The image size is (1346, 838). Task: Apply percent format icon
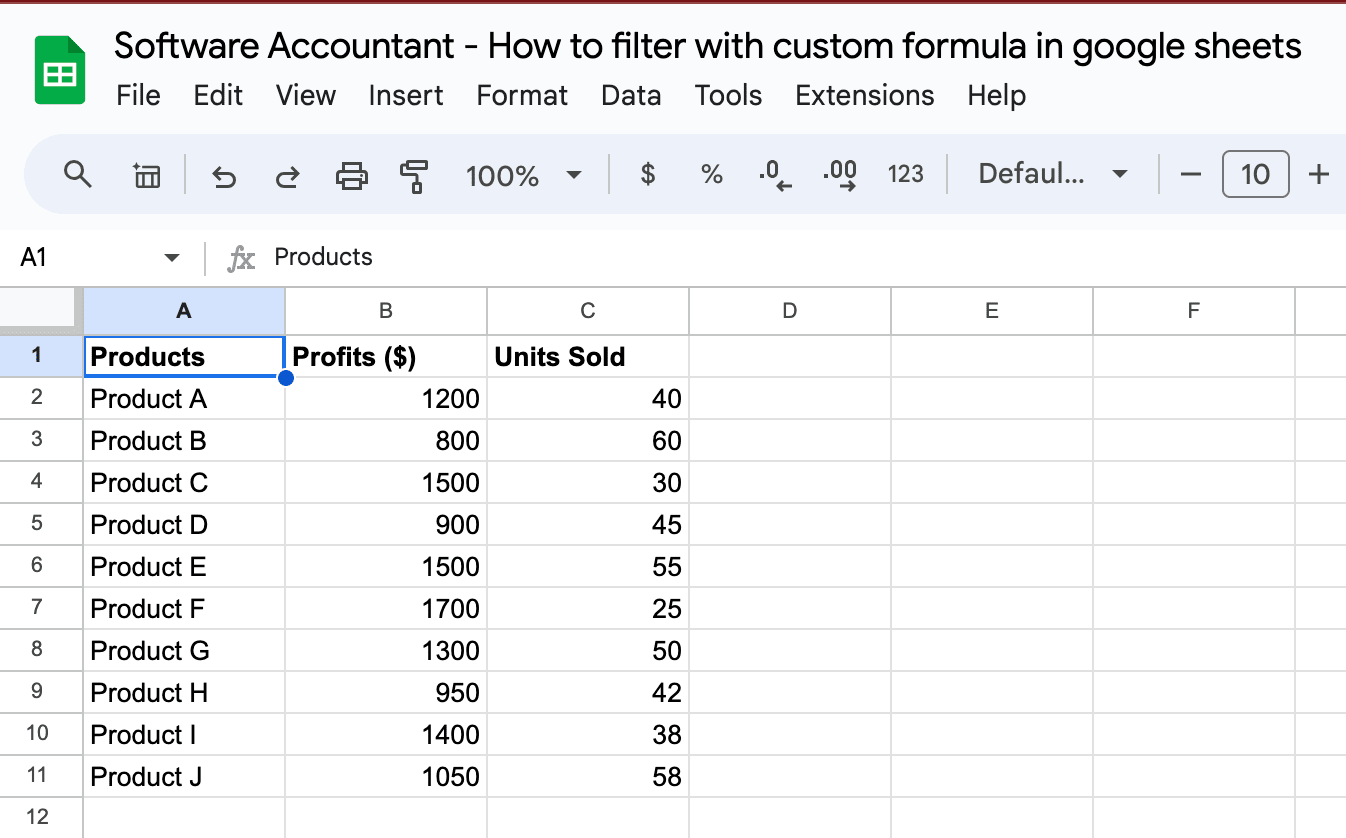(711, 175)
